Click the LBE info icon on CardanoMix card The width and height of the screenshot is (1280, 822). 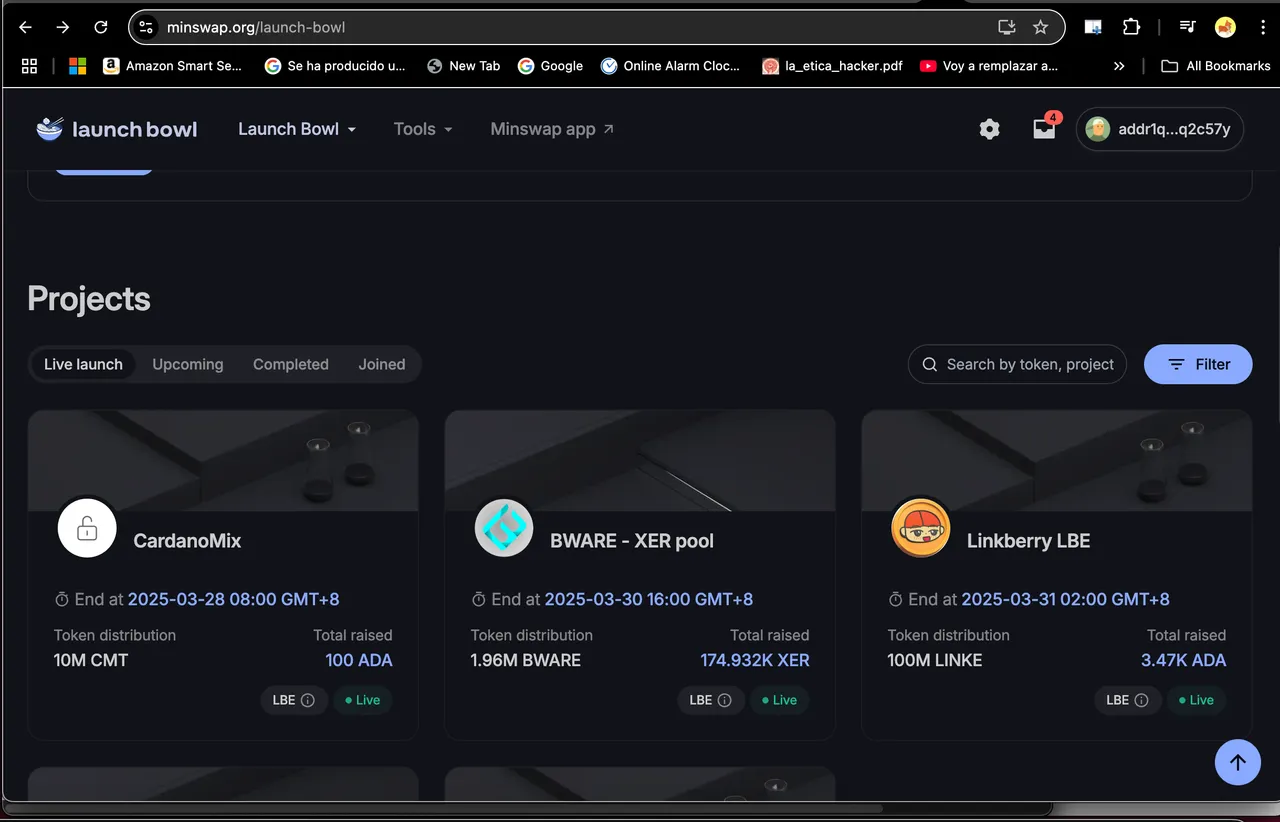(x=308, y=700)
